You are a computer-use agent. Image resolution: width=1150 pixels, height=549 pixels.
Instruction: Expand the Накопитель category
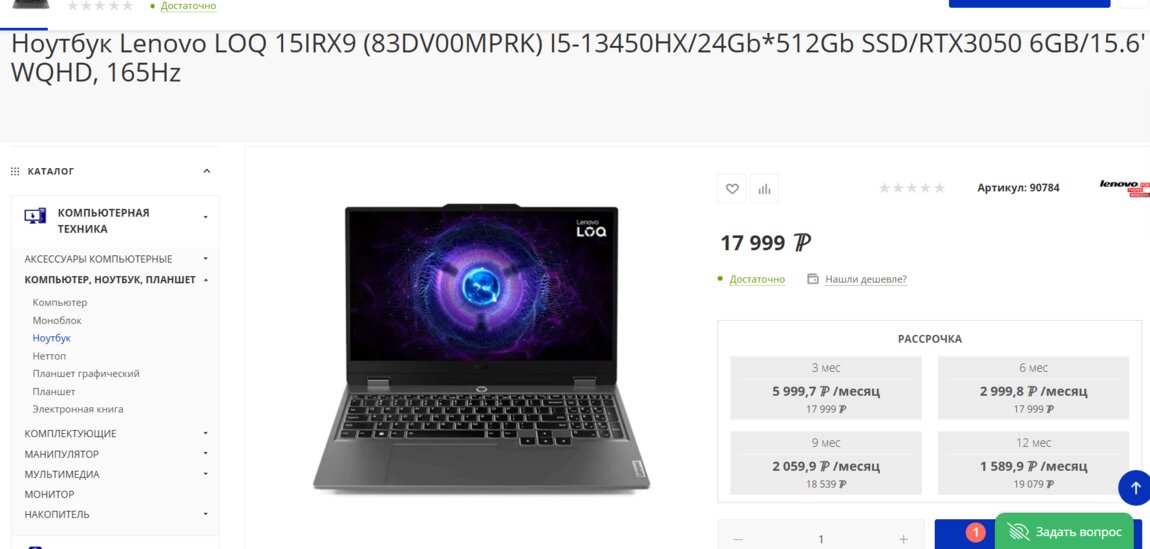click(x=205, y=515)
